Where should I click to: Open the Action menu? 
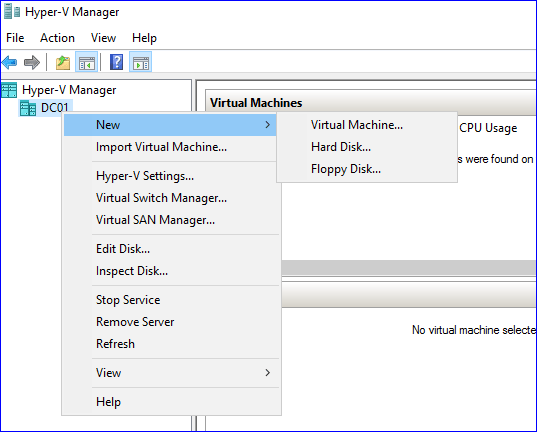[x=57, y=38]
